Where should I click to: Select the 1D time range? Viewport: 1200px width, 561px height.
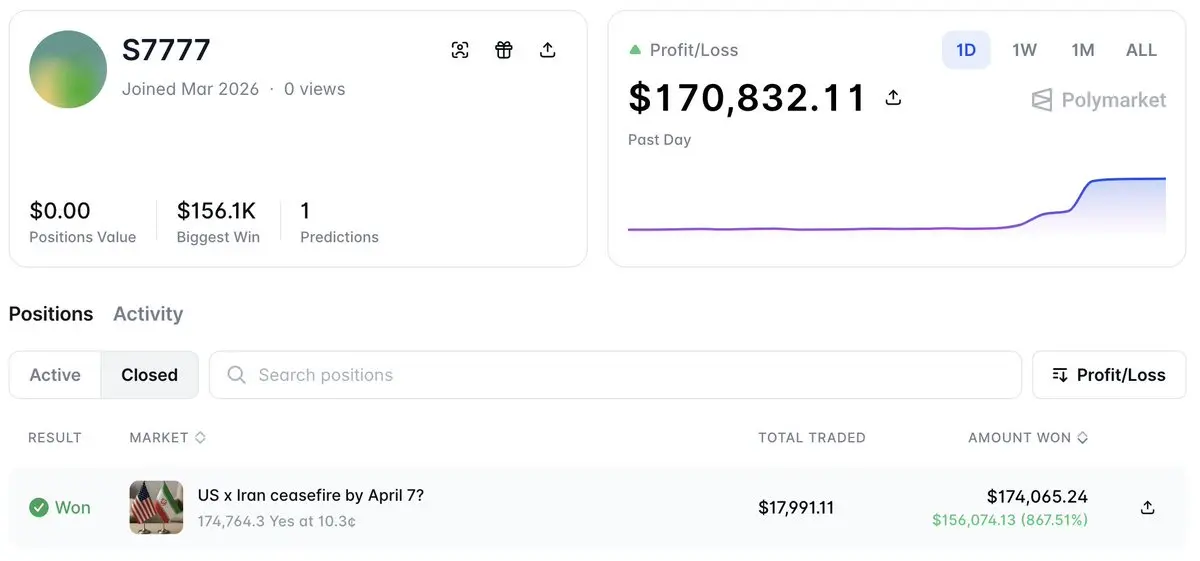point(966,50)
